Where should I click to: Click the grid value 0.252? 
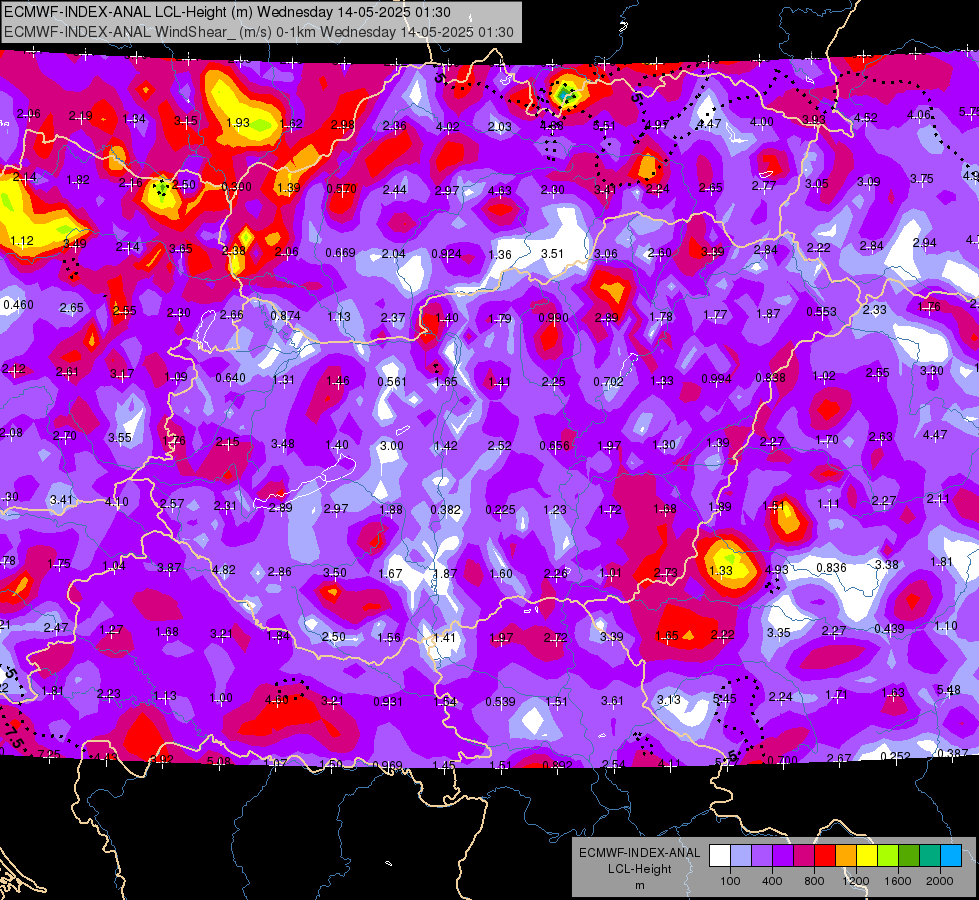pyautogui.click(x=895, y=756)
